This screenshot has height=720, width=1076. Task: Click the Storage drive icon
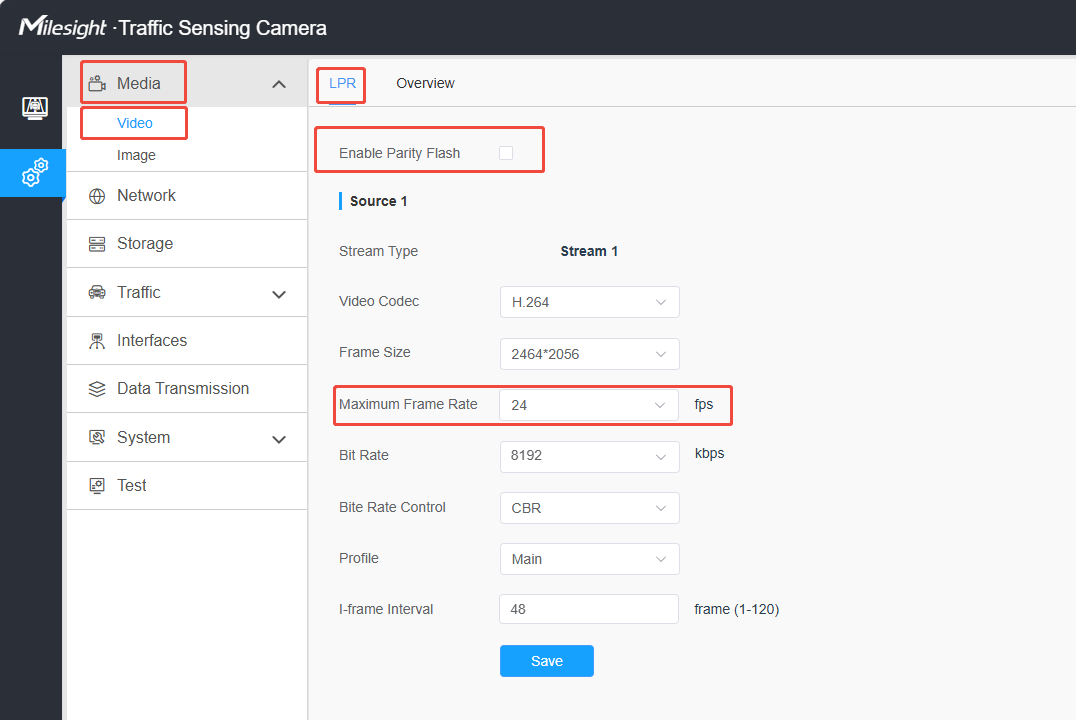pos(97,244)
